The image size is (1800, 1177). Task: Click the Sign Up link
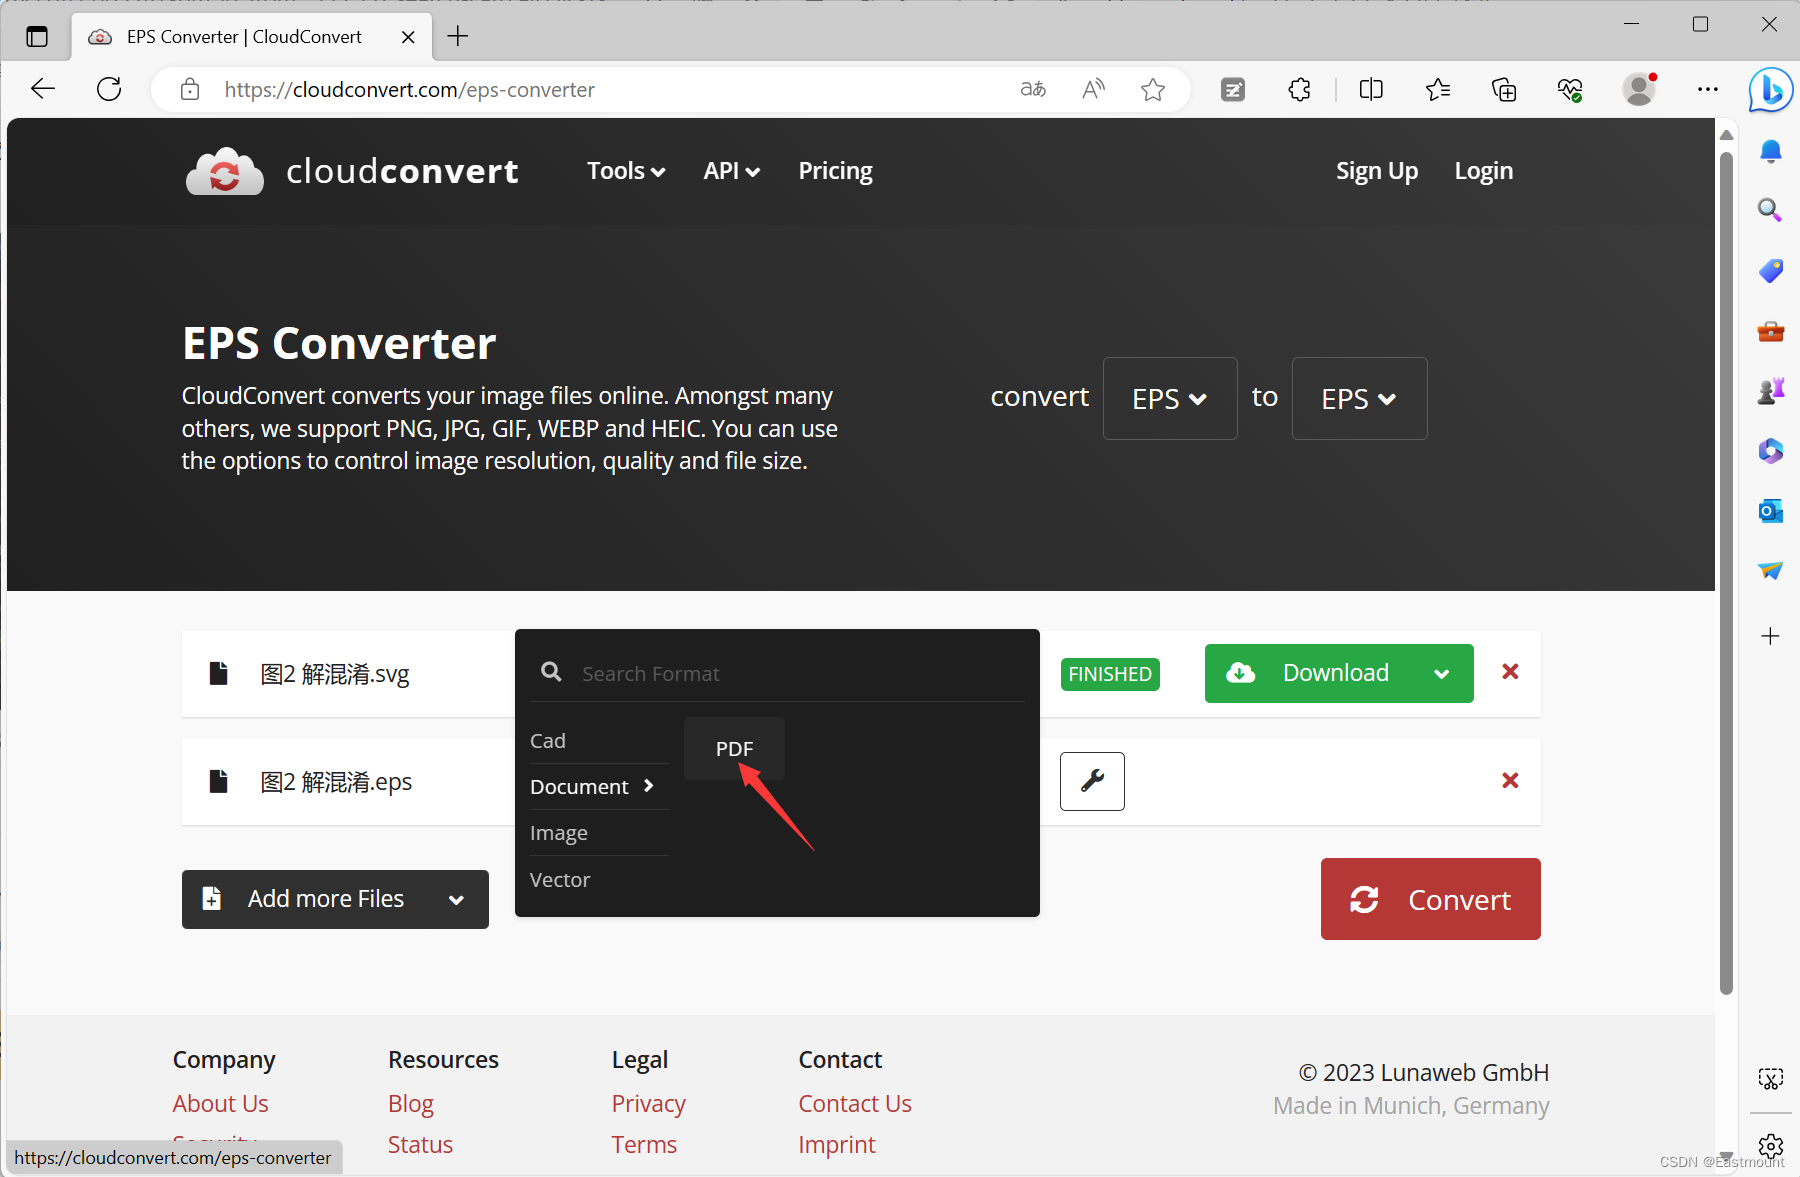1376,171
